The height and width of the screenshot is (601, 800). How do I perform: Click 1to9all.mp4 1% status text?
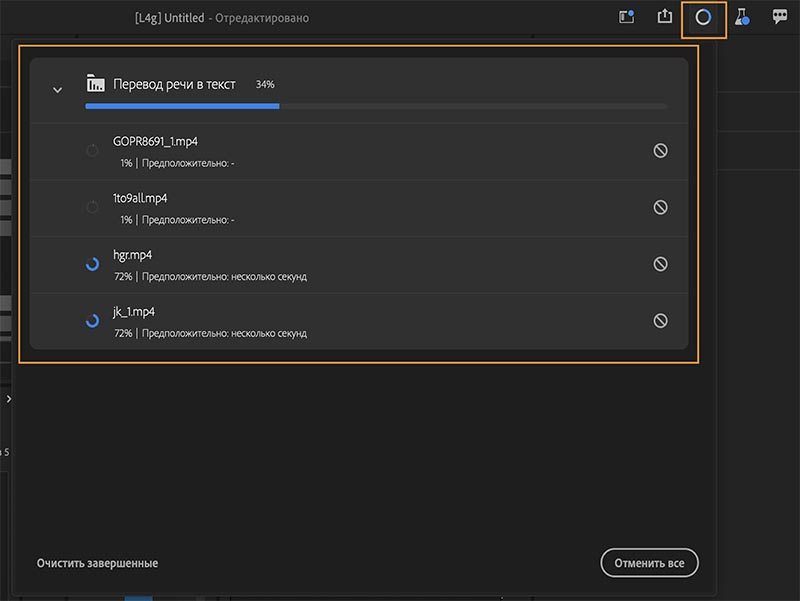177,220
